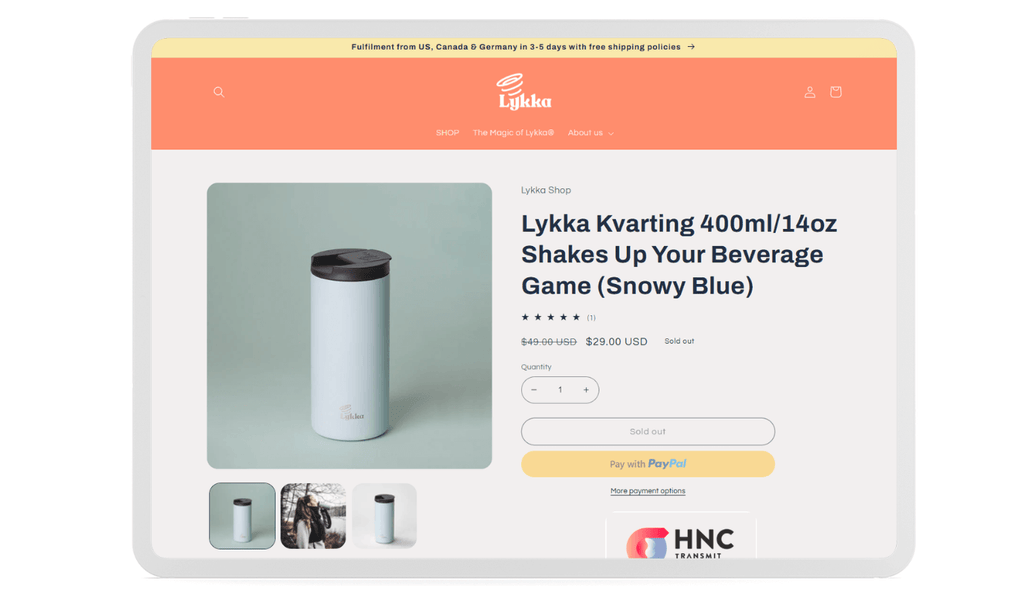Click the Pay with PayPal button
Screen dimensions: 1024x603
coord(648,464)
